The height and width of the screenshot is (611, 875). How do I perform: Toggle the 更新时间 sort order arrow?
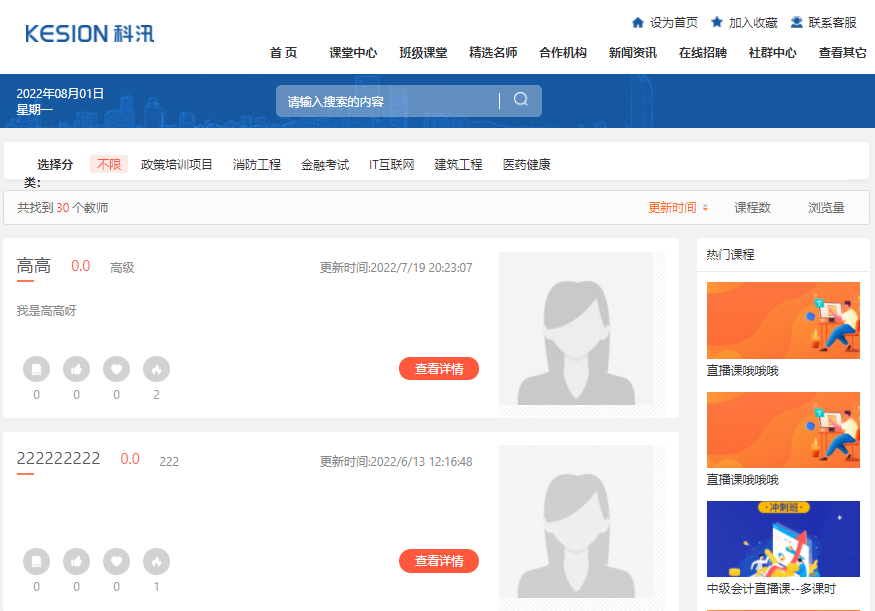(705, 208)
